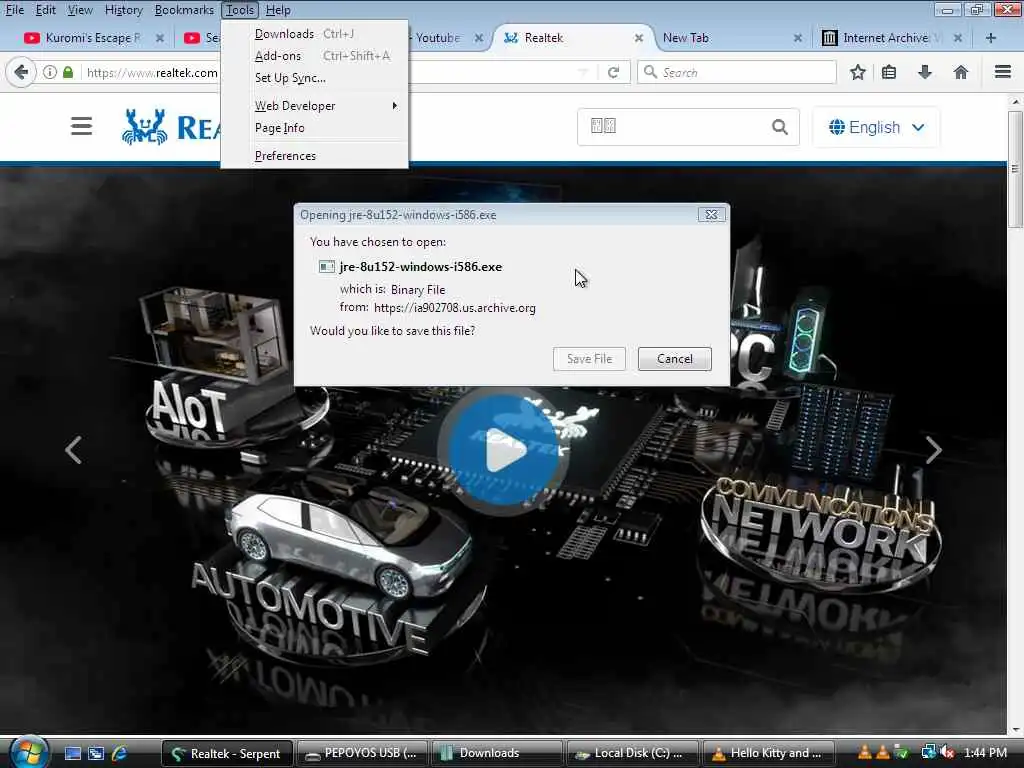Switch to Kuromi's Escape tab

[x=91, y=38]
